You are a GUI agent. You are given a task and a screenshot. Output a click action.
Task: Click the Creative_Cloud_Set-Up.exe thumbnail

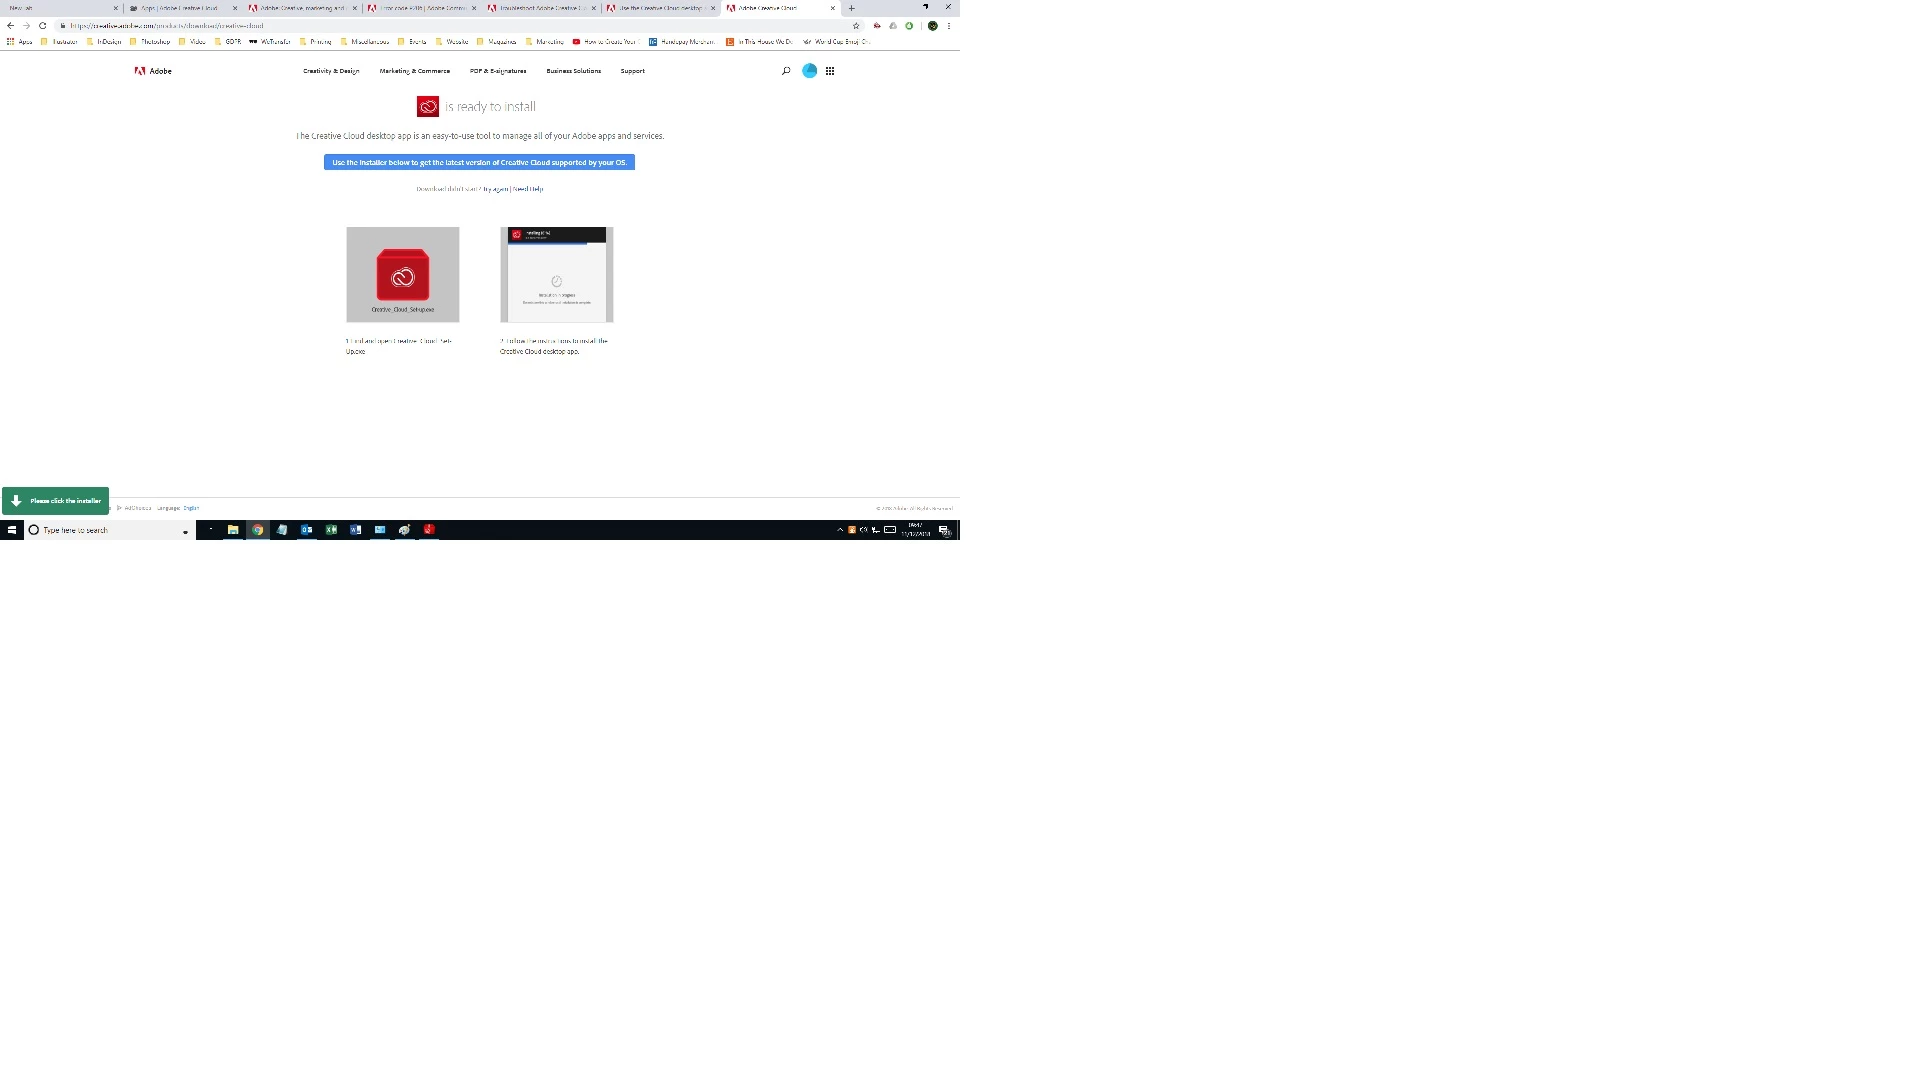click(403, 275)
